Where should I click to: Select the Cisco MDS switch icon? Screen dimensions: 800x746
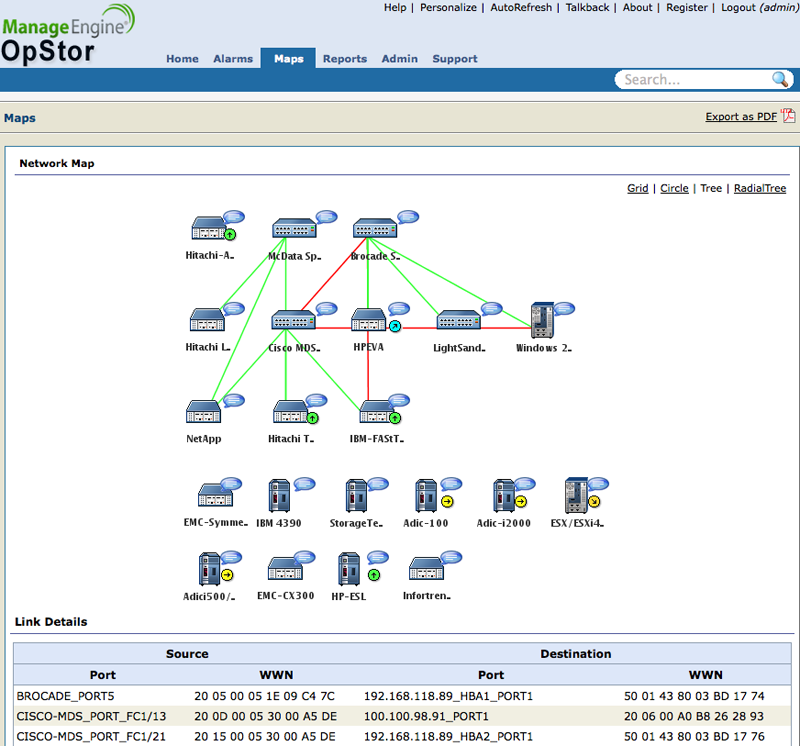[x=293, y=320]
